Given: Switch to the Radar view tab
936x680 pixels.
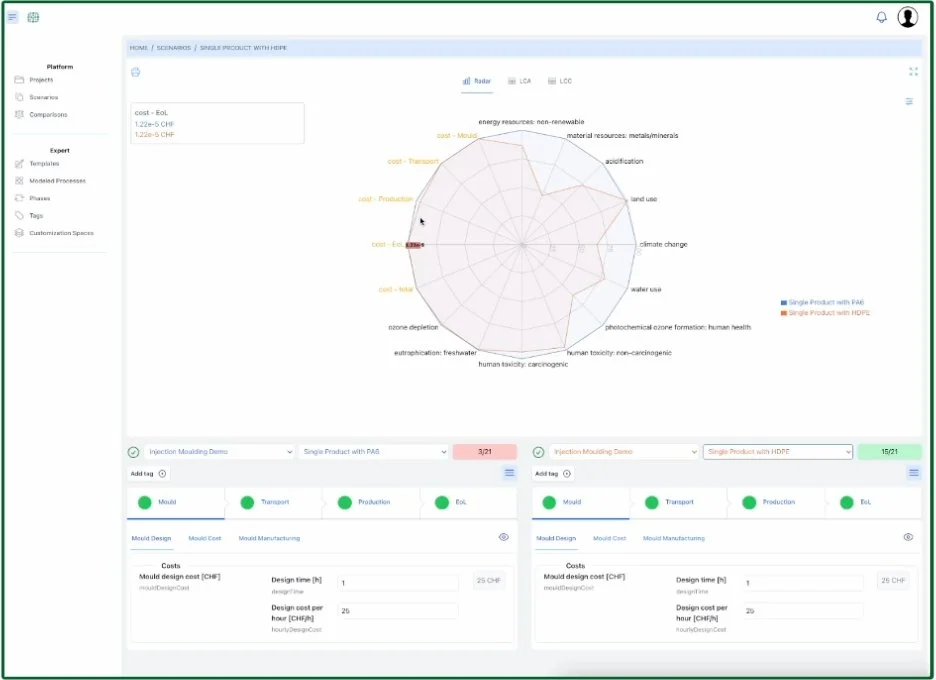Looking at the screenshot, I should pos(476,81).
